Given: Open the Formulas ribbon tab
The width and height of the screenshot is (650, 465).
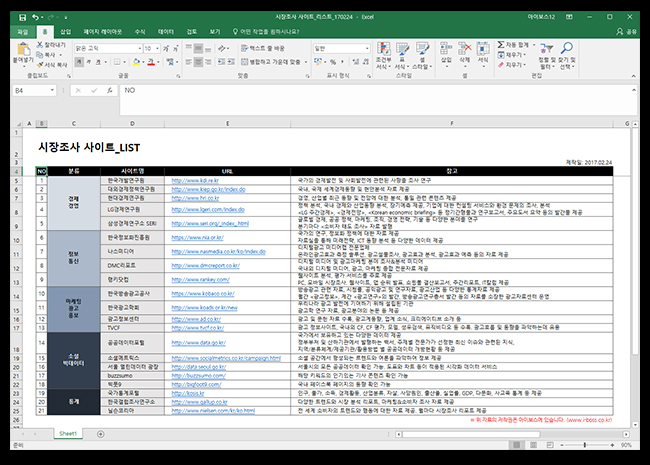Looking at the screenshot, I should pyautogui.click(x=140, y=32).
